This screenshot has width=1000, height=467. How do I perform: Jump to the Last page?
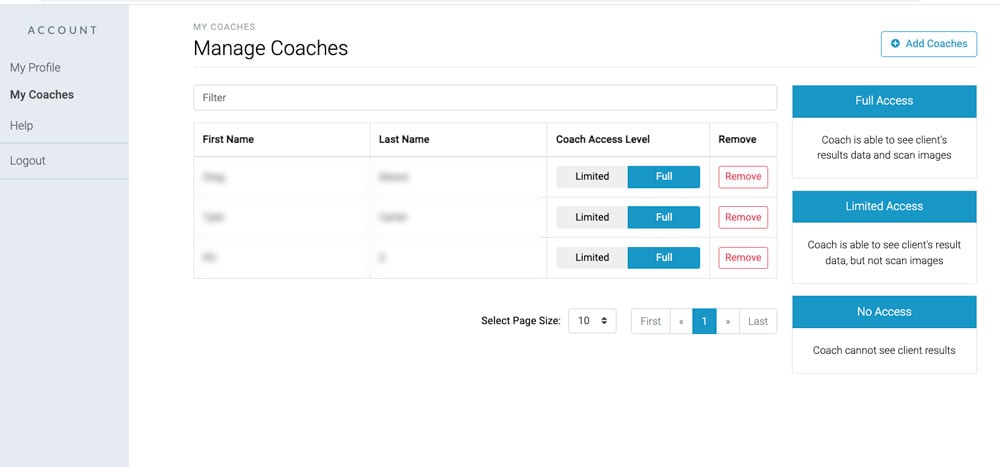pyautogui.click(x=758, y=321)
